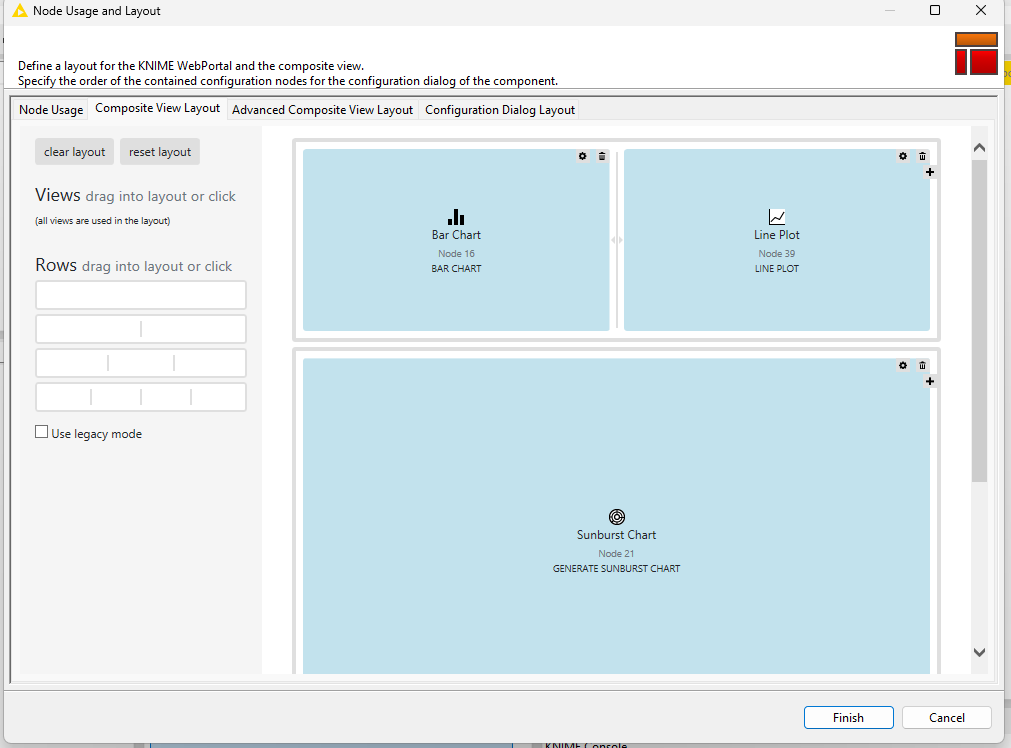The image size is (1011, 748).
Task: Click the vertical scrollbar thumb
Action: click(x=979, y=320)
